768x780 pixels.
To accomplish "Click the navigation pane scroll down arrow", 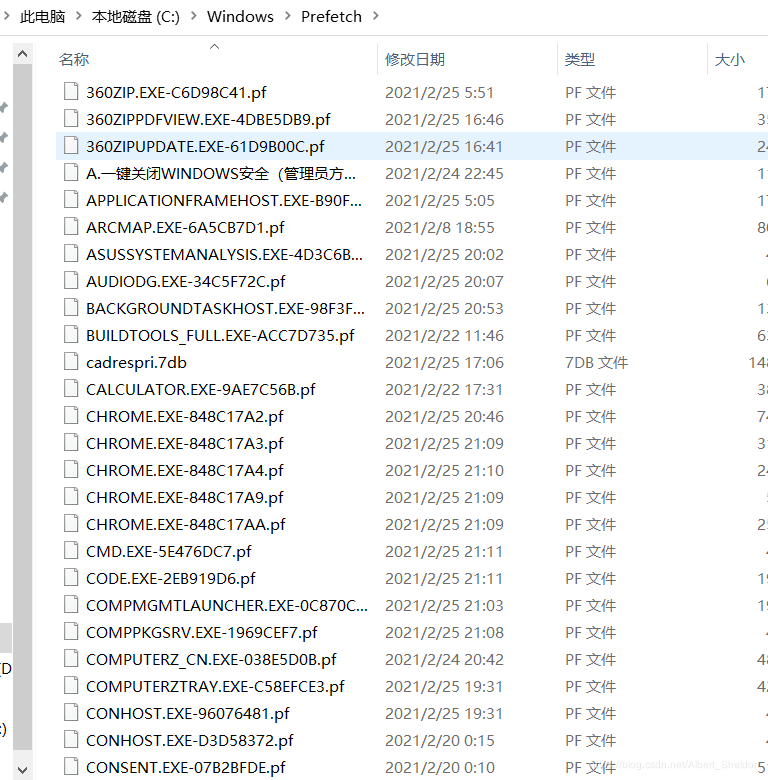I will 22,771.
